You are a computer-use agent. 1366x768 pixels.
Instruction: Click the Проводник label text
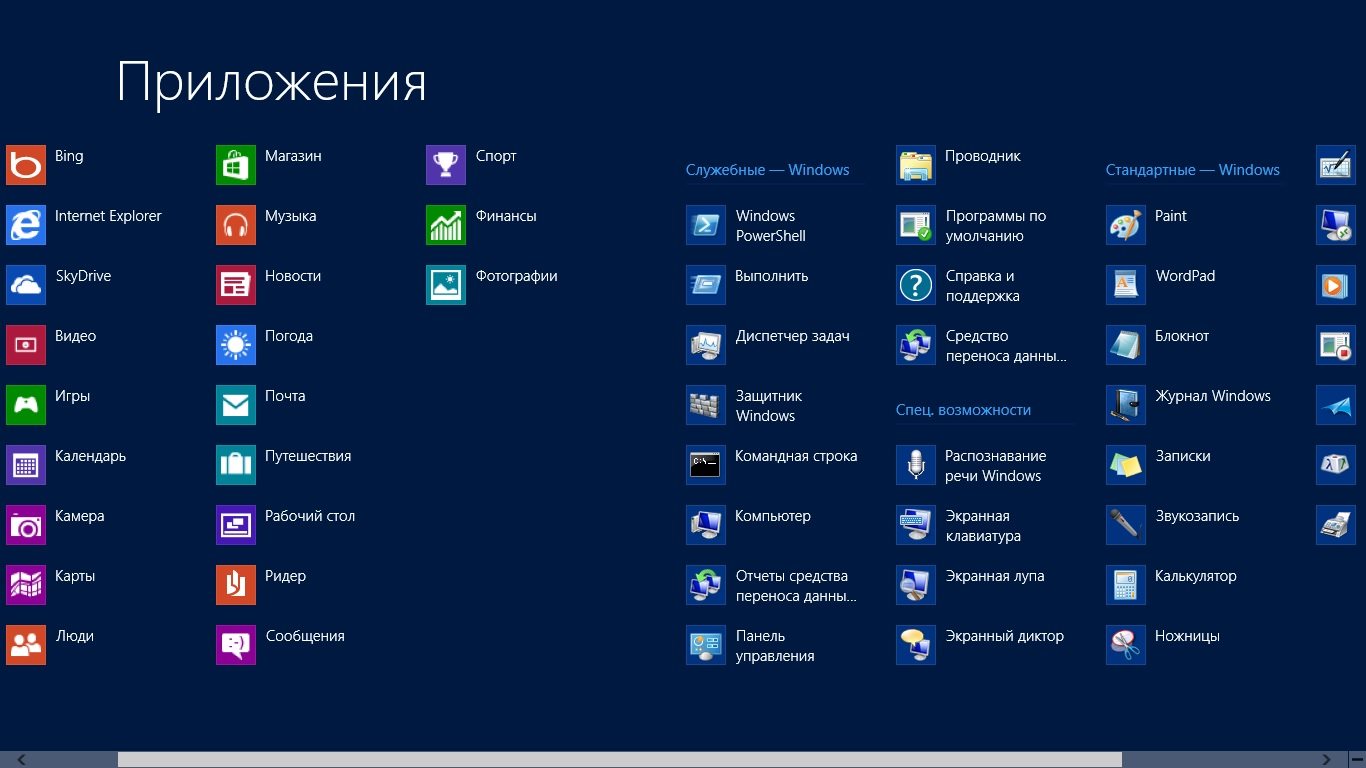[983, 156]
